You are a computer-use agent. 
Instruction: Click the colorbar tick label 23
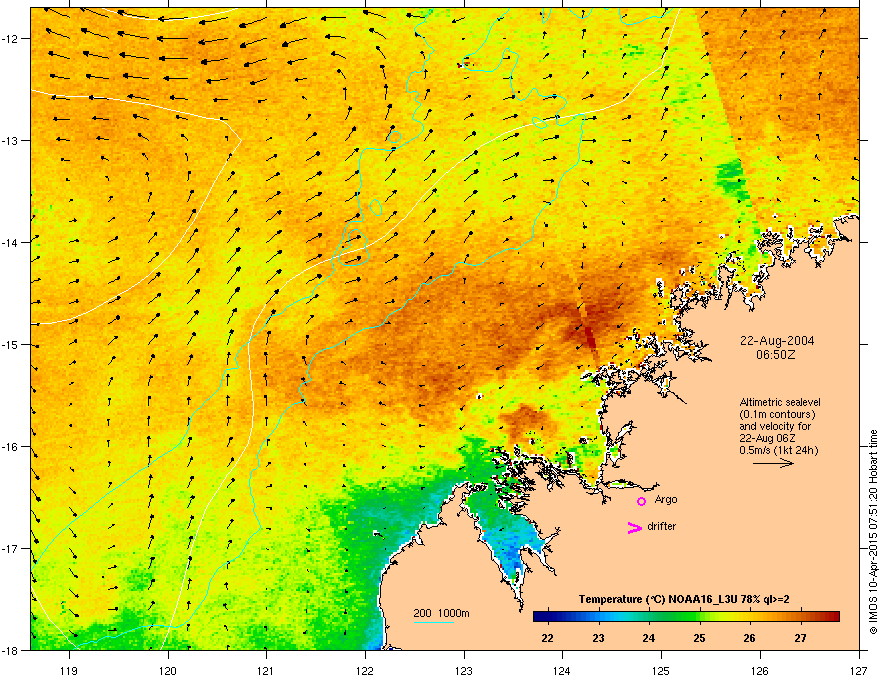(598, 638)
